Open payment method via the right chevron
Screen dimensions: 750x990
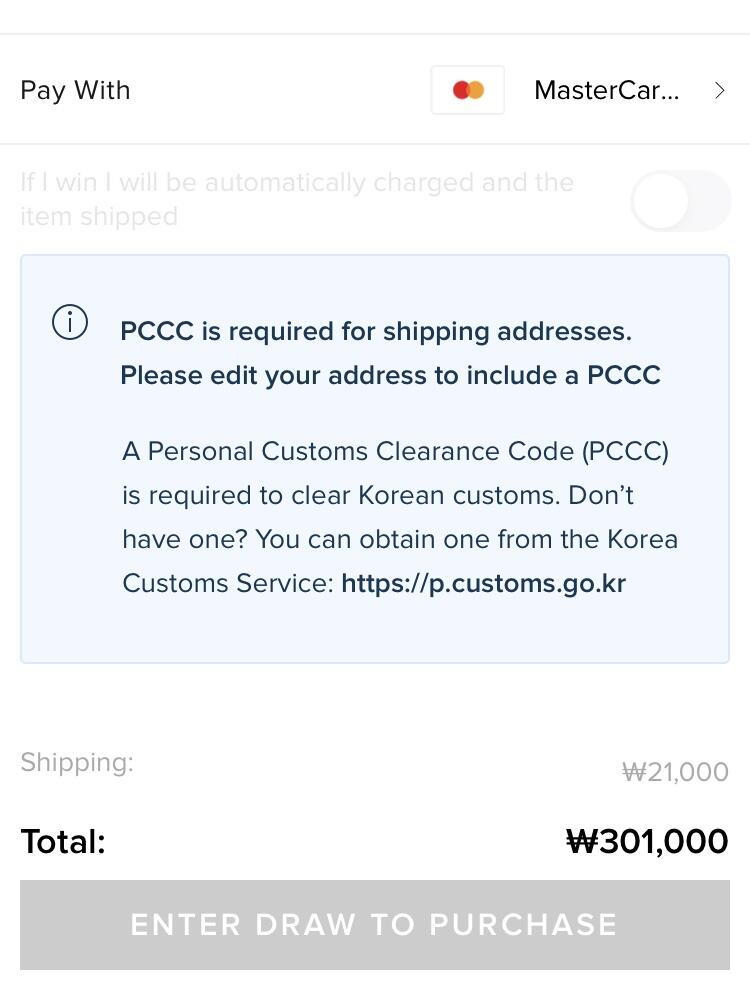tap(719, 91)
